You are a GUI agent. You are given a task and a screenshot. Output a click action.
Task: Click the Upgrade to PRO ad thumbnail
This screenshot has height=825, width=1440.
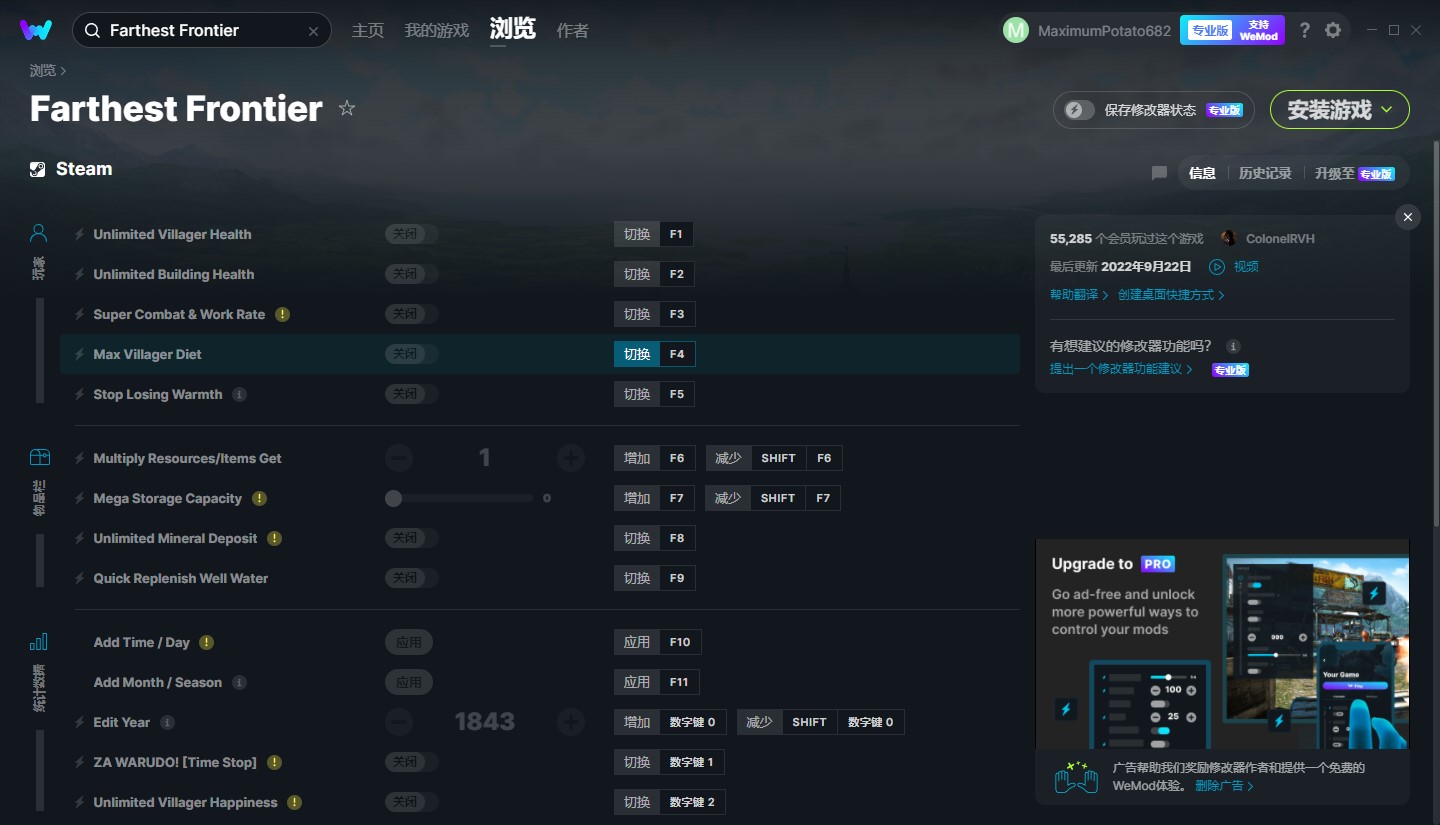tap(1222, 643)
